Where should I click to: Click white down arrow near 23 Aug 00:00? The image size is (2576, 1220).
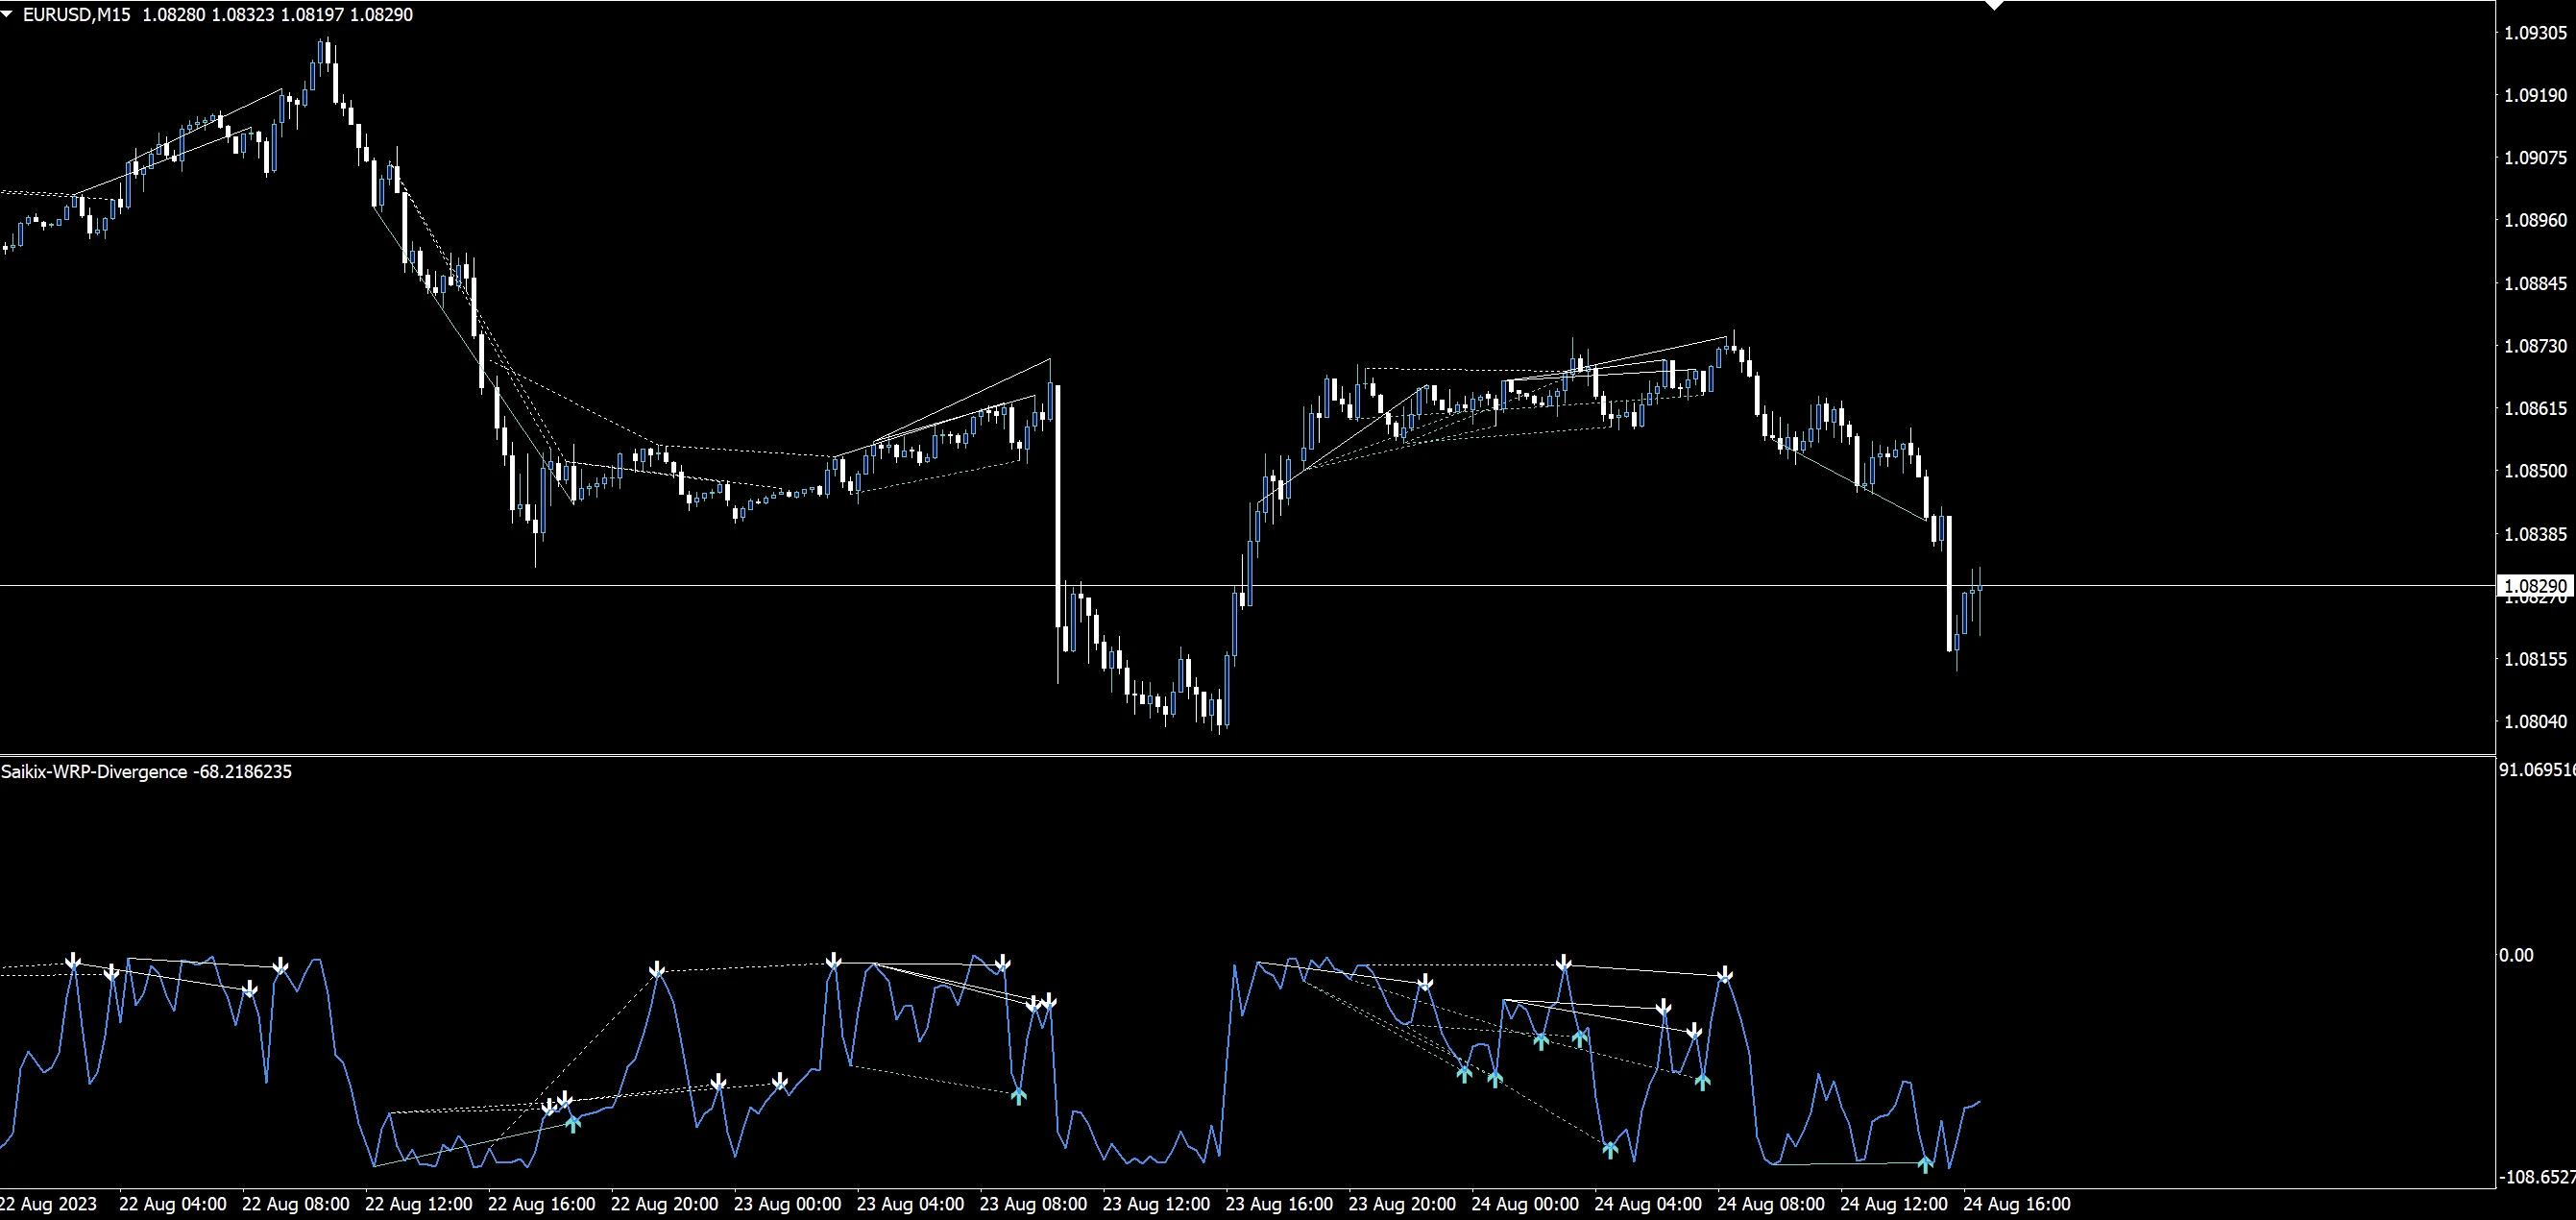click(780, 1082)
